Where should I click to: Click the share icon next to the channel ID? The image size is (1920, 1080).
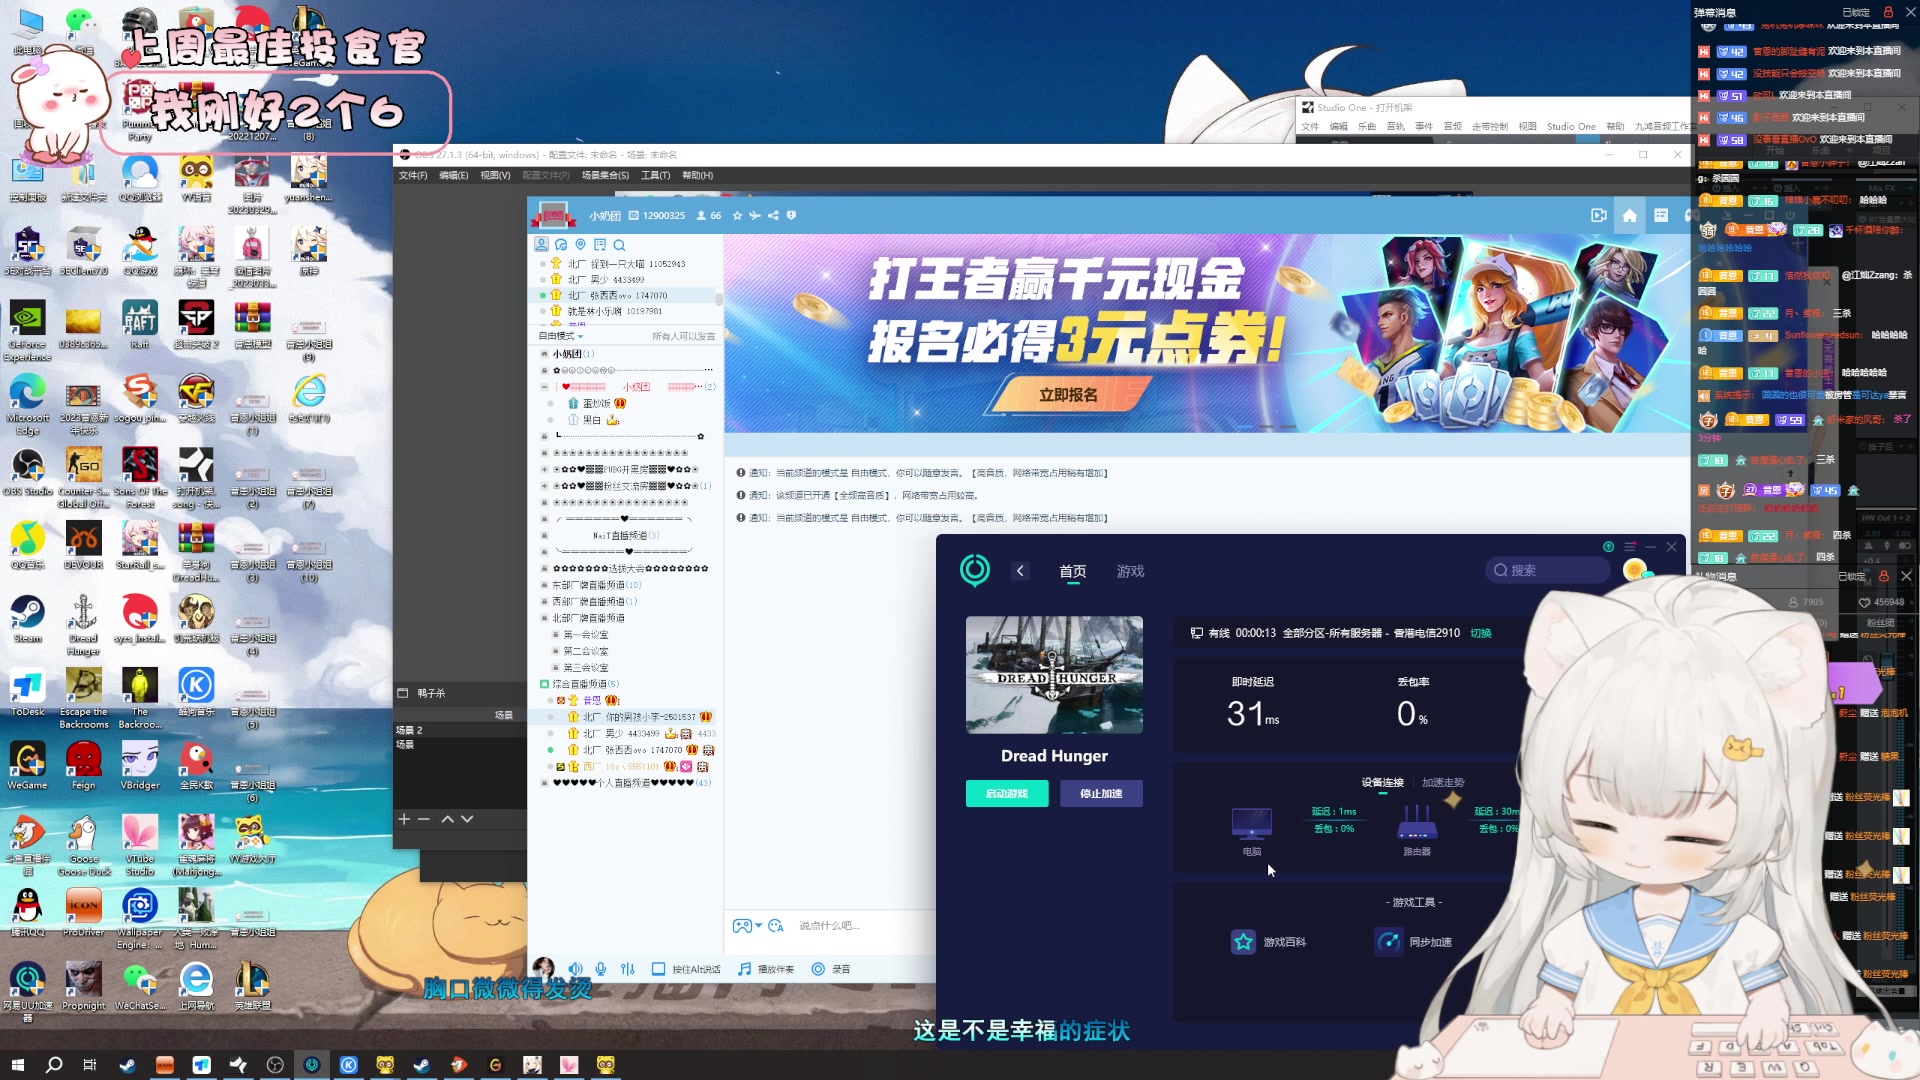point(772,215)
